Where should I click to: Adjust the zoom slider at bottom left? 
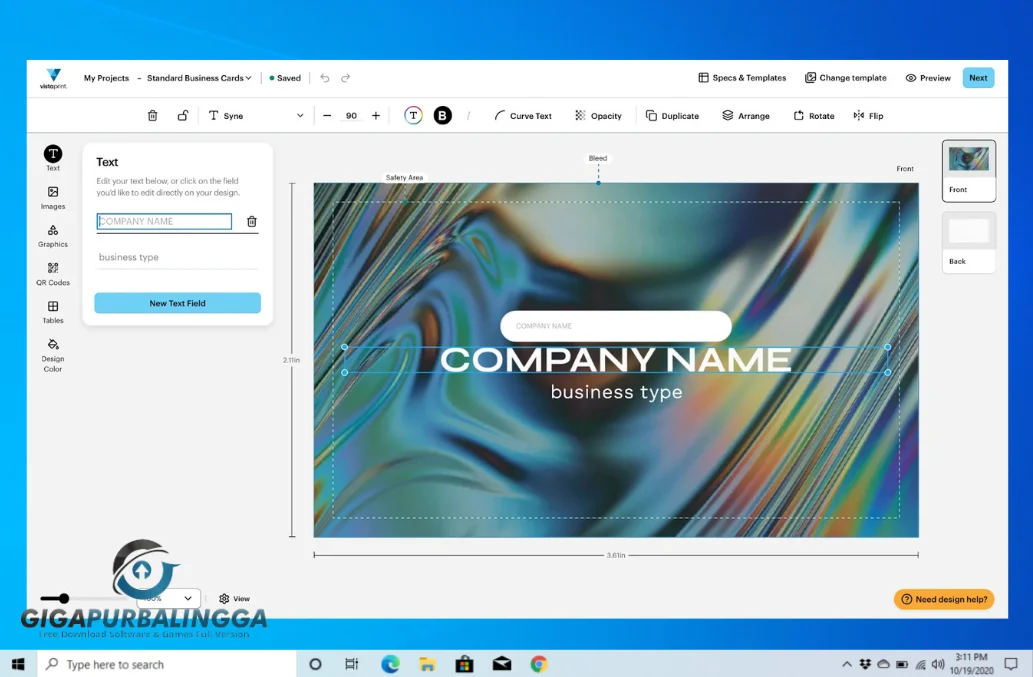tap(65, 598)
